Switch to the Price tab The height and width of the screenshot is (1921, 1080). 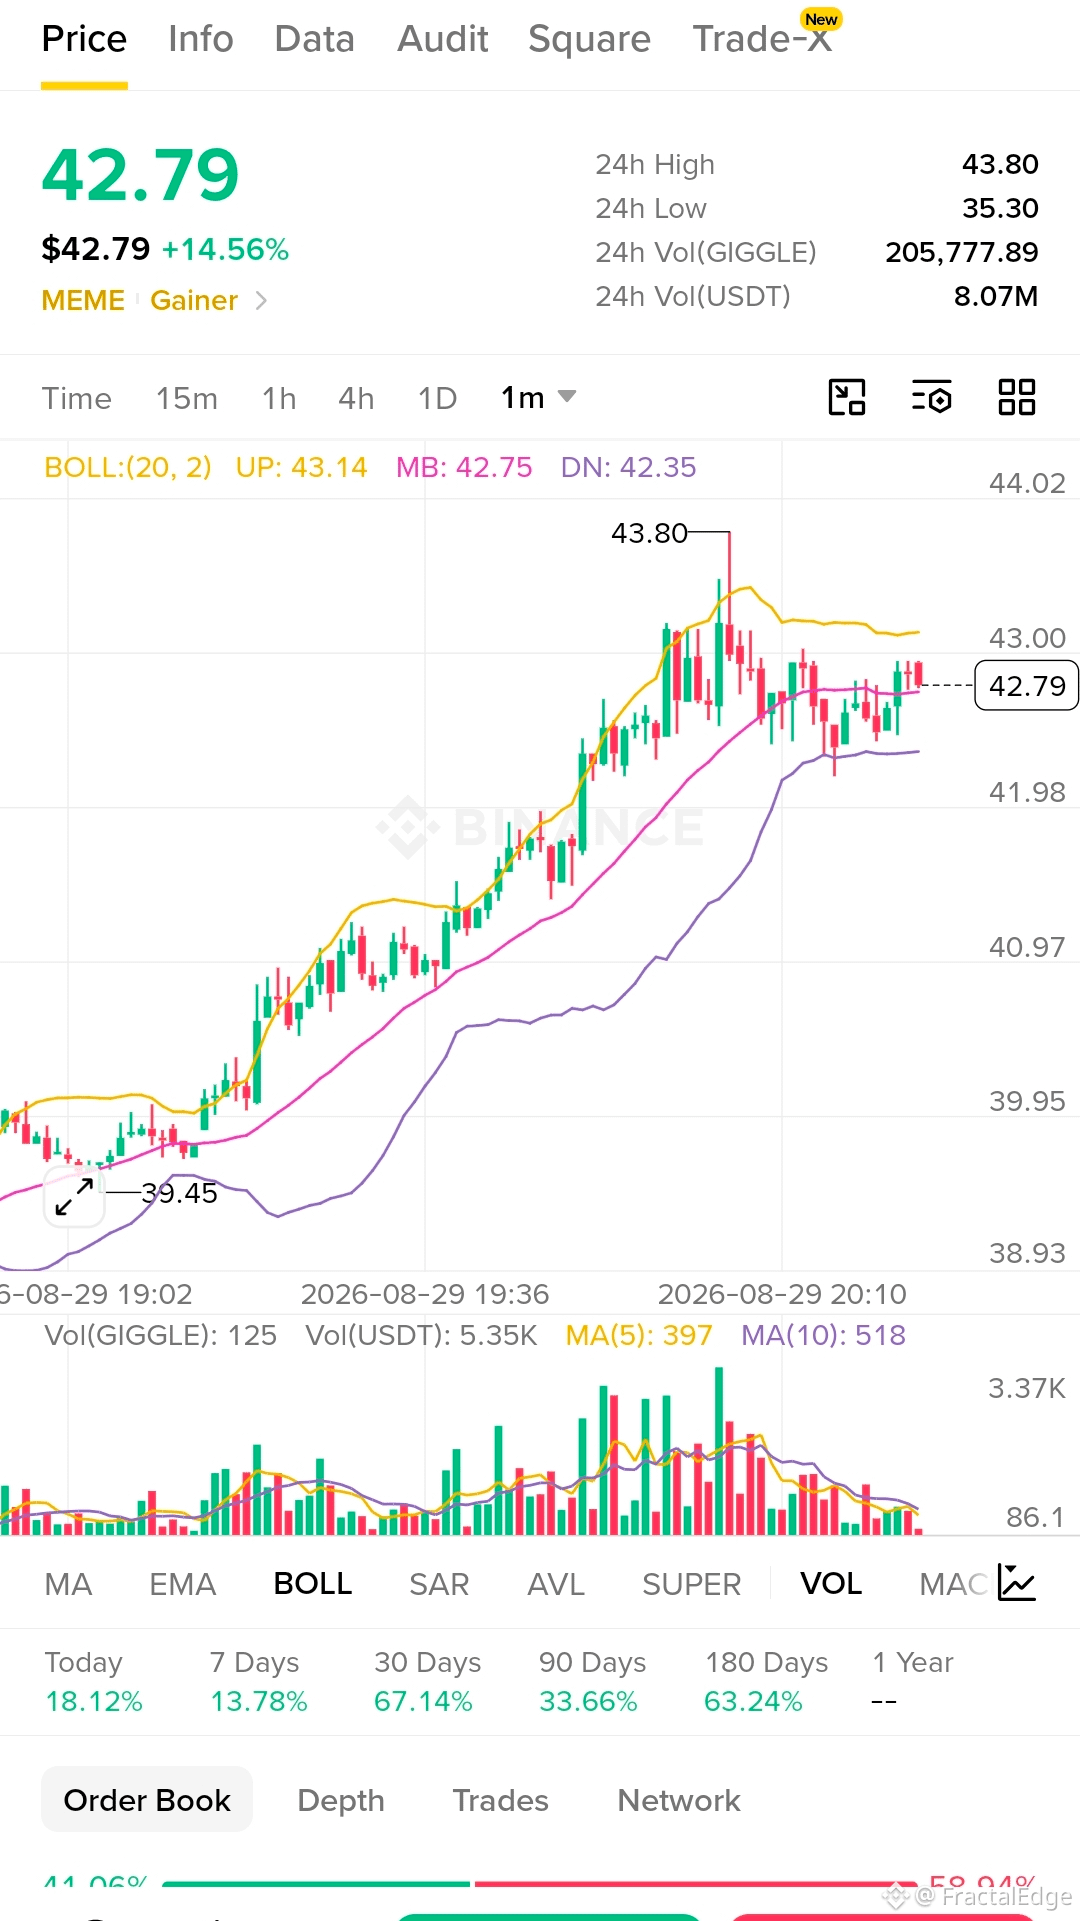pyautogui.click(x=84, y=39)
